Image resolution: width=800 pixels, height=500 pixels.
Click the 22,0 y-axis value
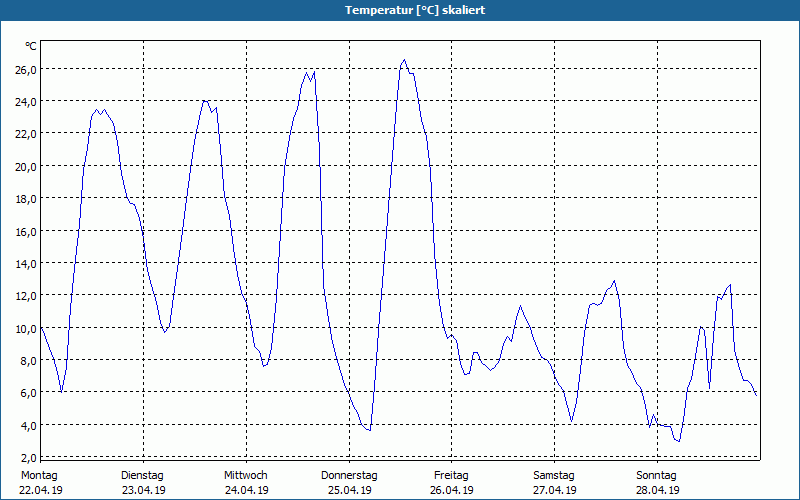click(26, 134)
